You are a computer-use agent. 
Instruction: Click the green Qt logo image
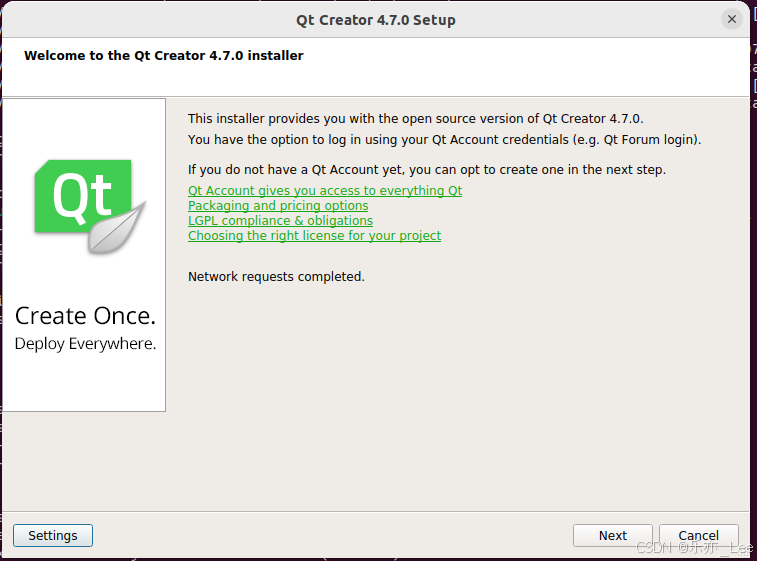tap(90, 206)
